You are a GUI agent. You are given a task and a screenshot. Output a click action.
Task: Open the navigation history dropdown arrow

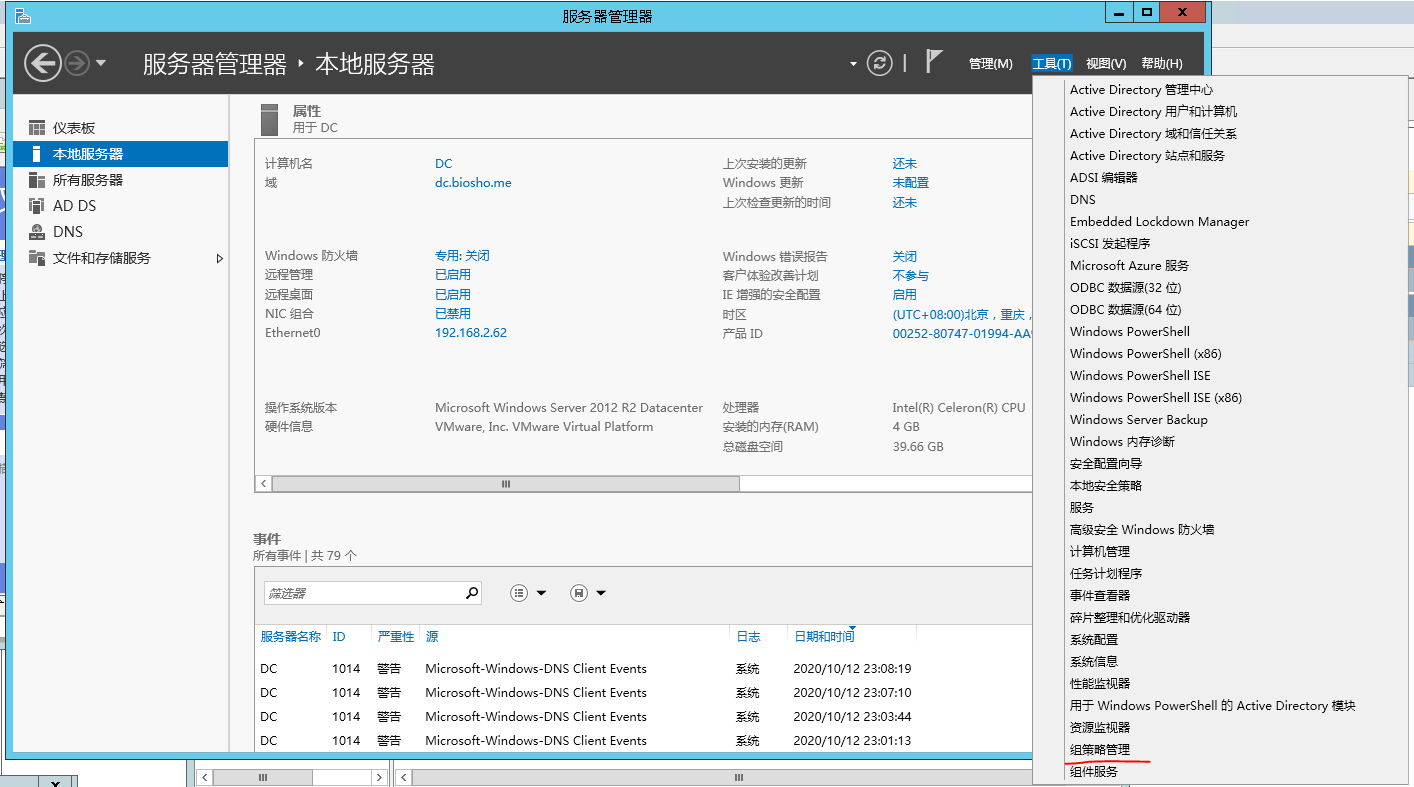(101, 64)
